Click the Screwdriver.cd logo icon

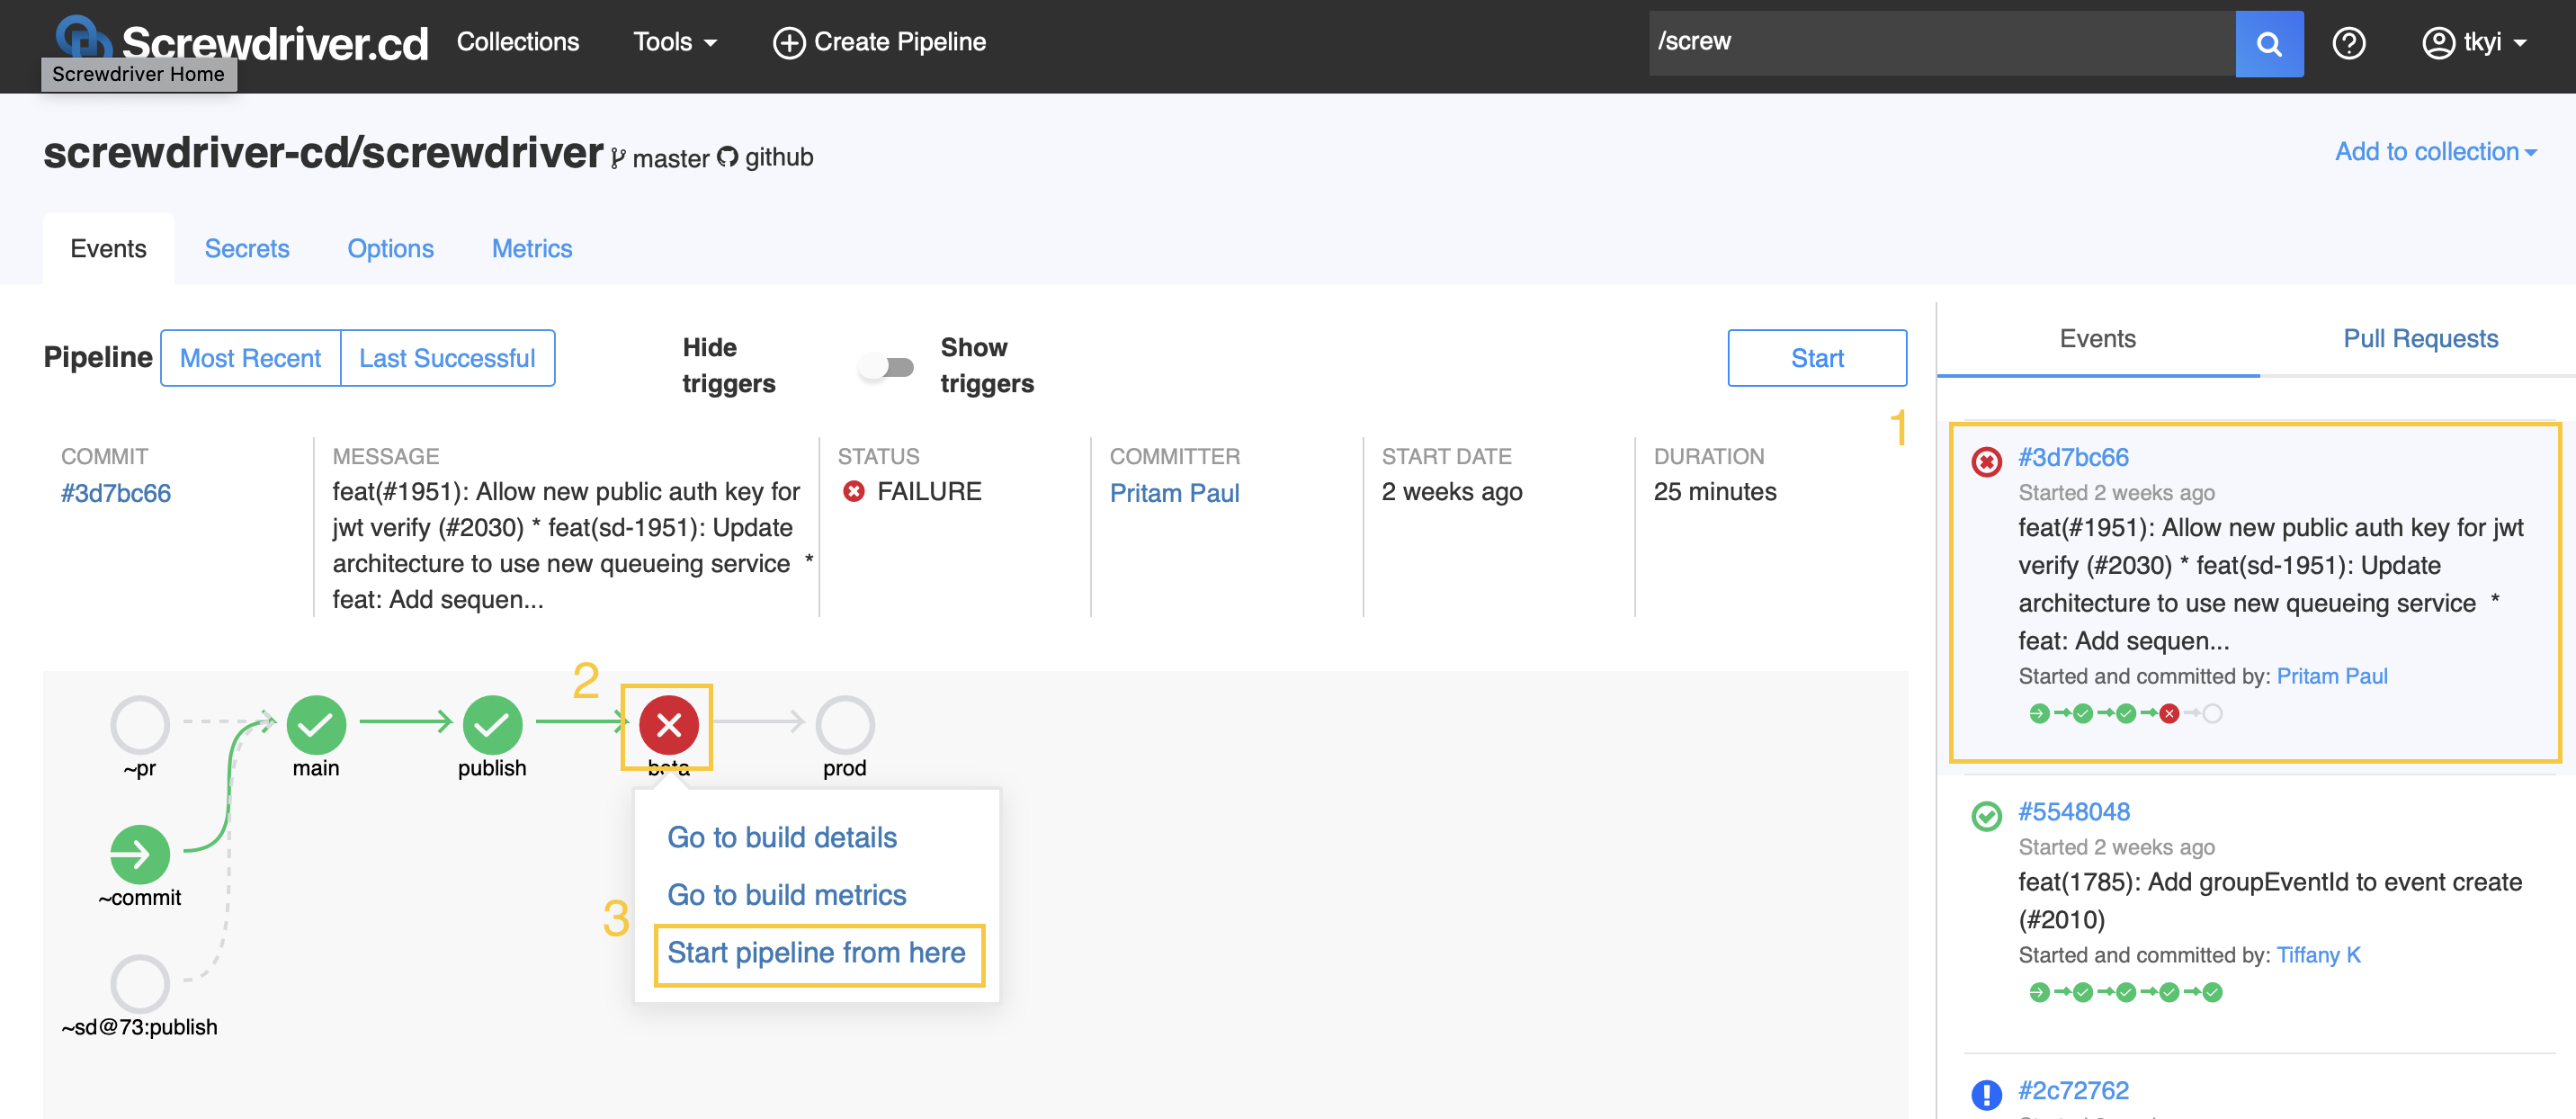82,38
